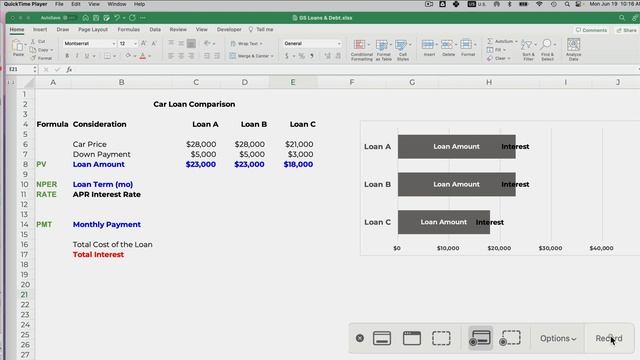The height and width of the screenshot is (360, 640).
Task: Click the insert function fx icon
Action: [x=69, y=69]
